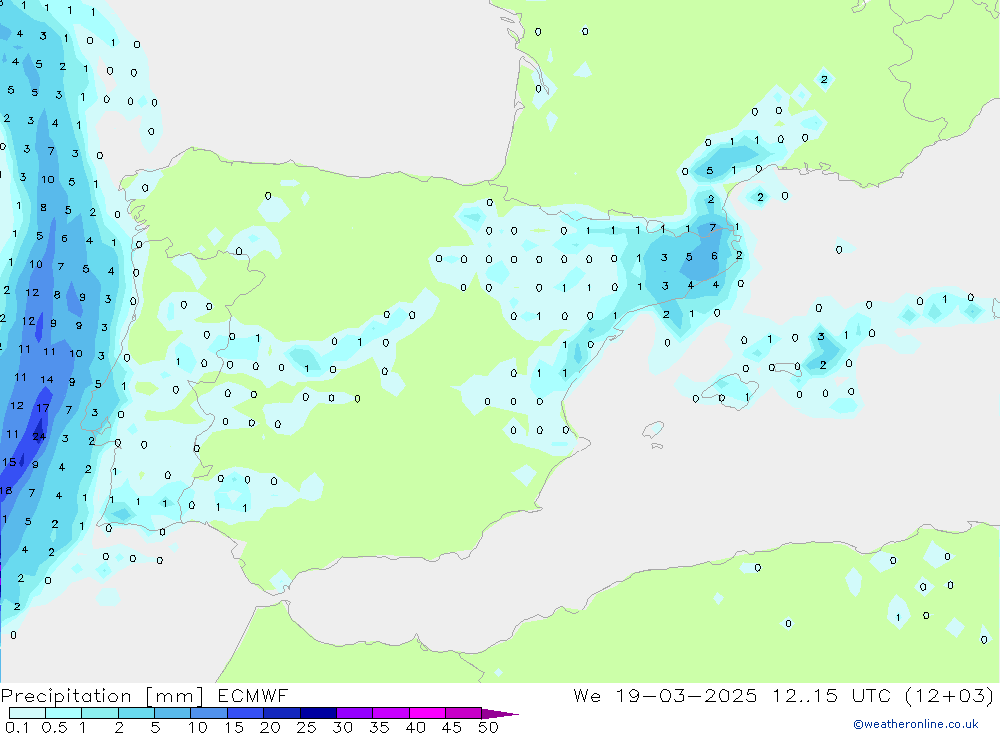This screenshot has height=733, width=1000.
Task: Click the 40–45 mm magenta legend swatch
Action: click(x=427, y=713)
